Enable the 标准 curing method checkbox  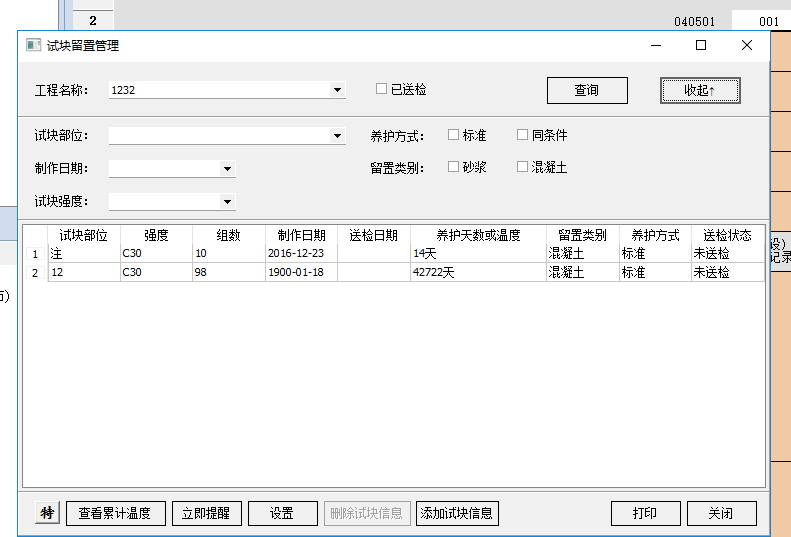[x=453, y=135]
